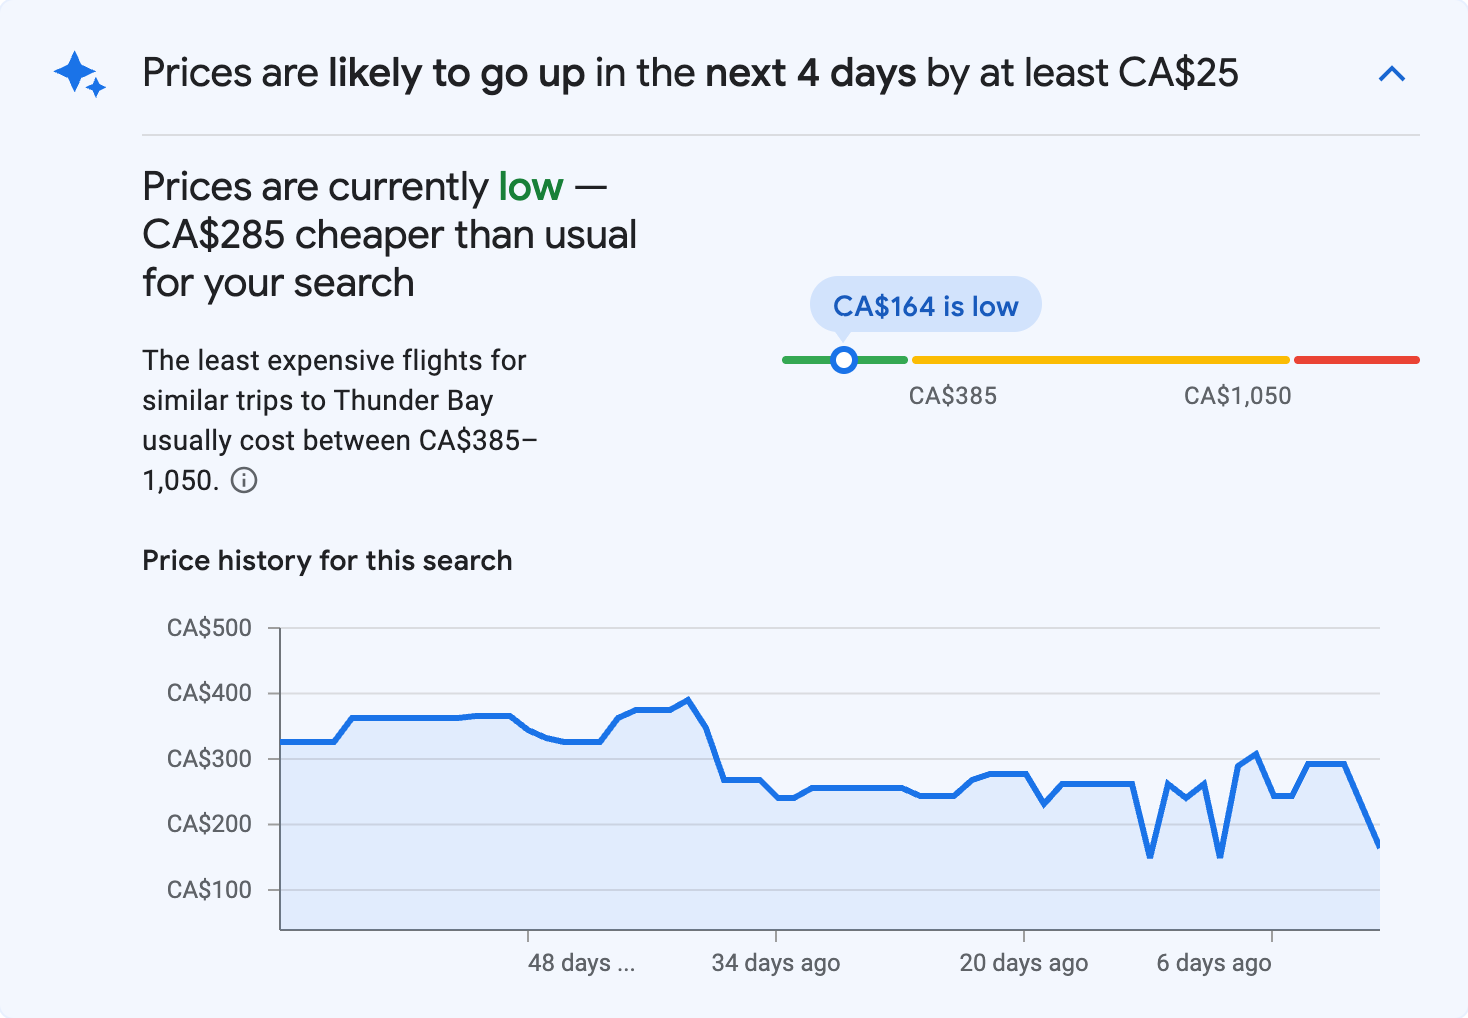Click the lowest dip in the price history chart
This screenshot has width=1468, height=1018.
1149,856
